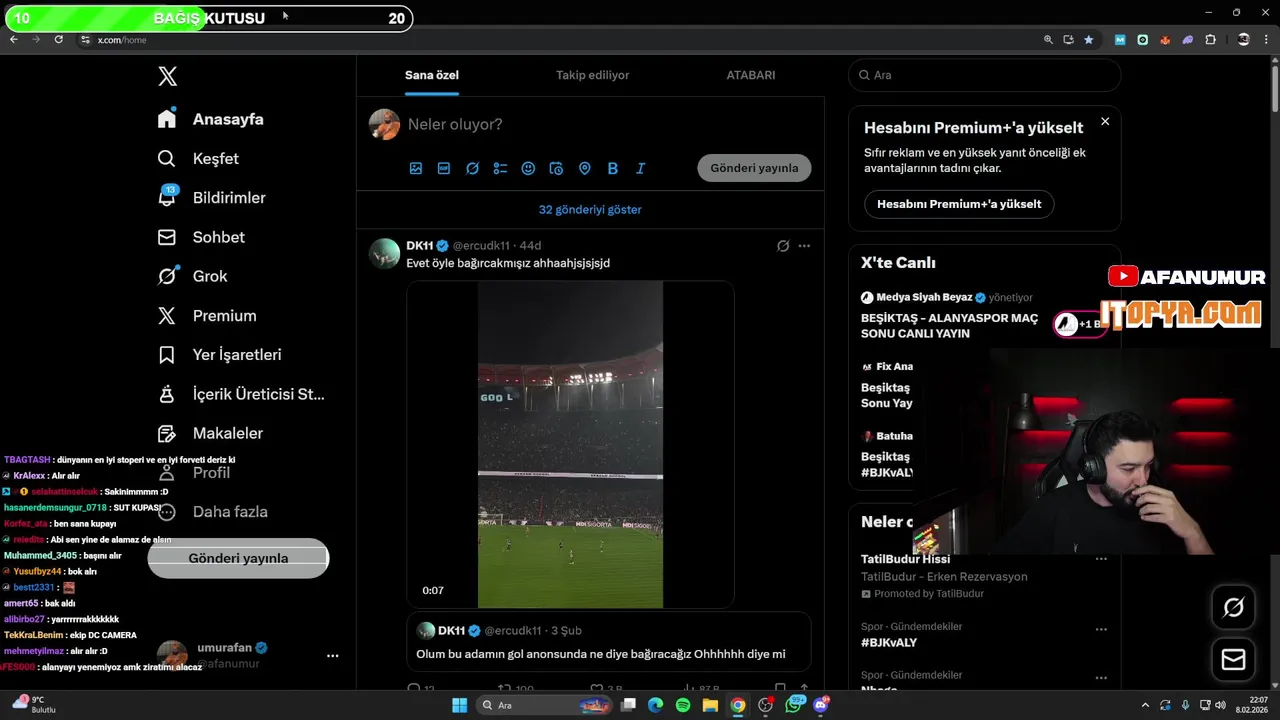Add media with the image icon
Image resolution: width=1280 pixels, height=720 pixels.
coord(416,168)
